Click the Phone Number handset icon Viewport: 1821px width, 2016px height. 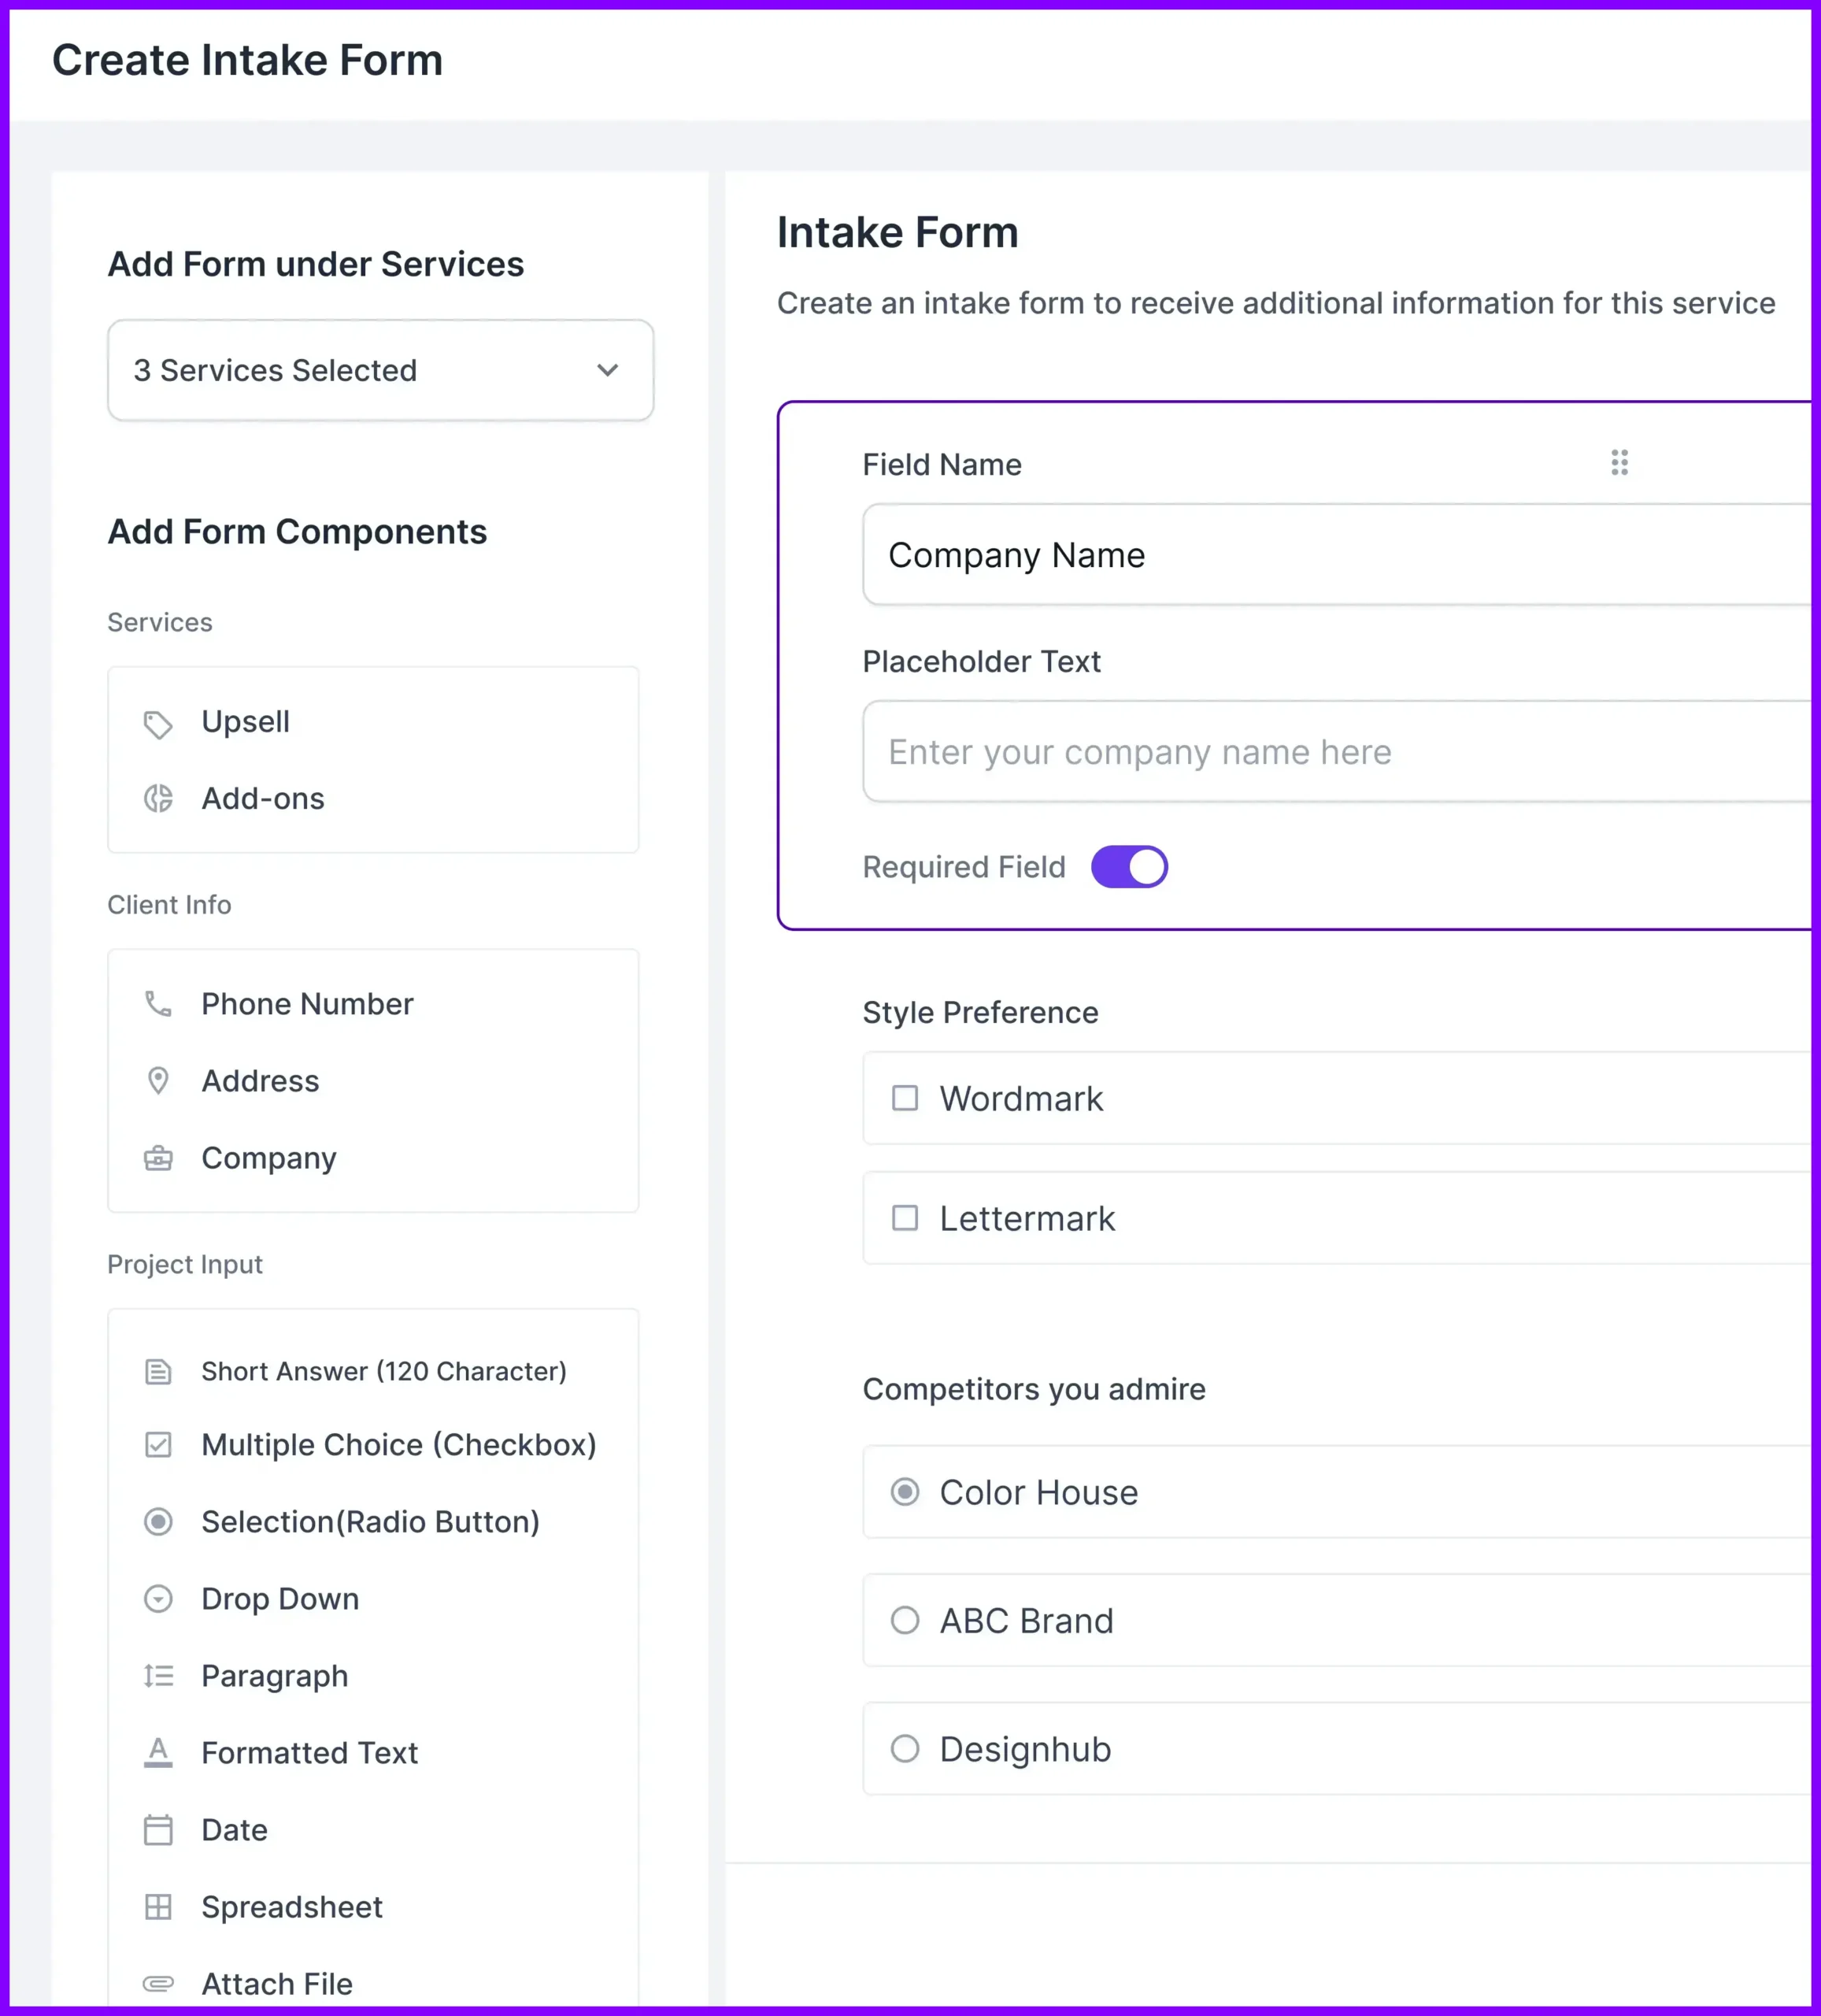tap(158, 1004)
